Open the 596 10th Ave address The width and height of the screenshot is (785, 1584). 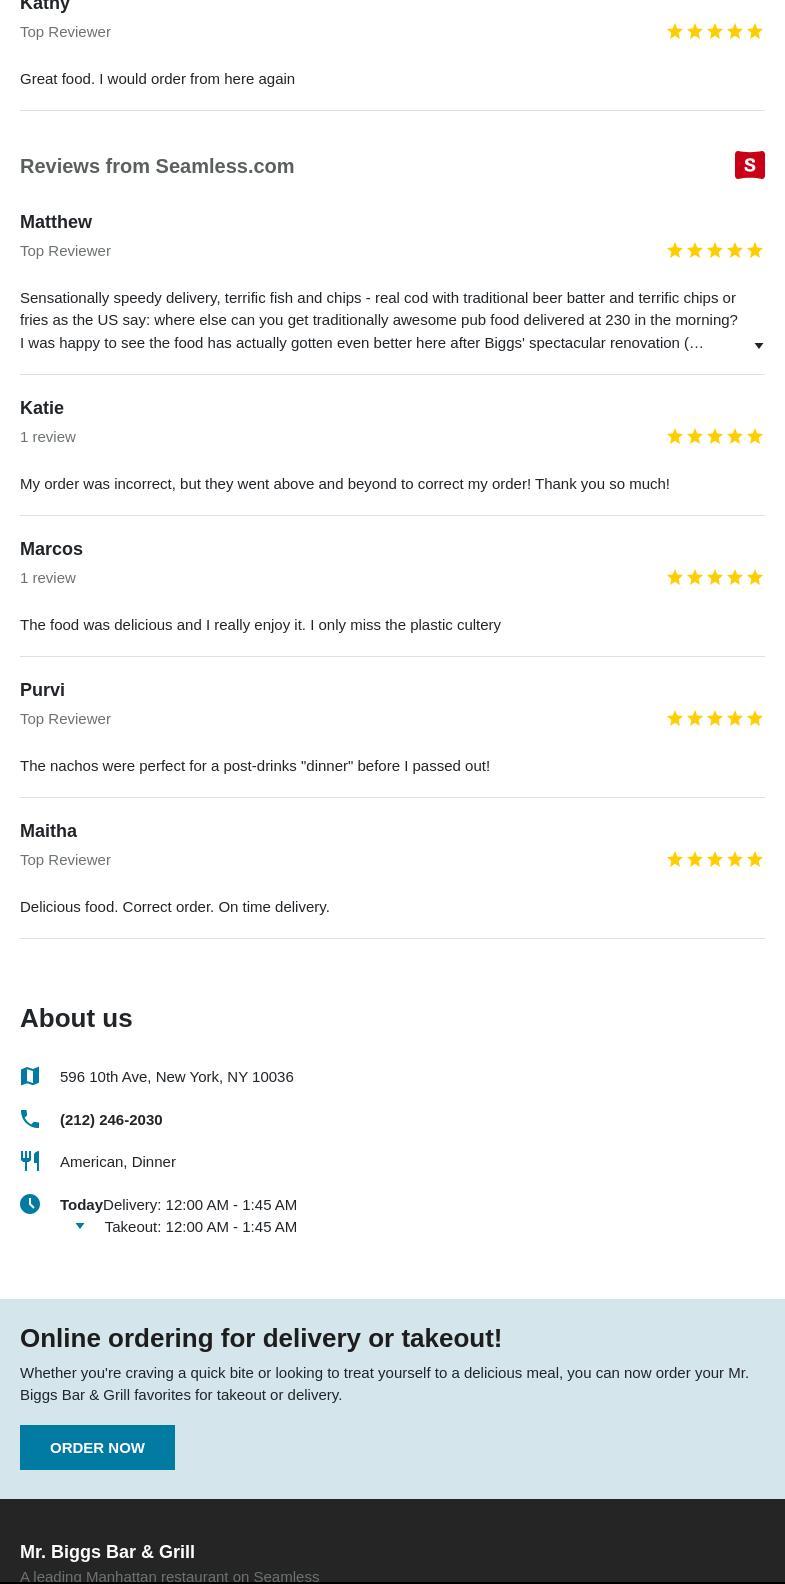pyautogui.click(x=176, y=1076)
